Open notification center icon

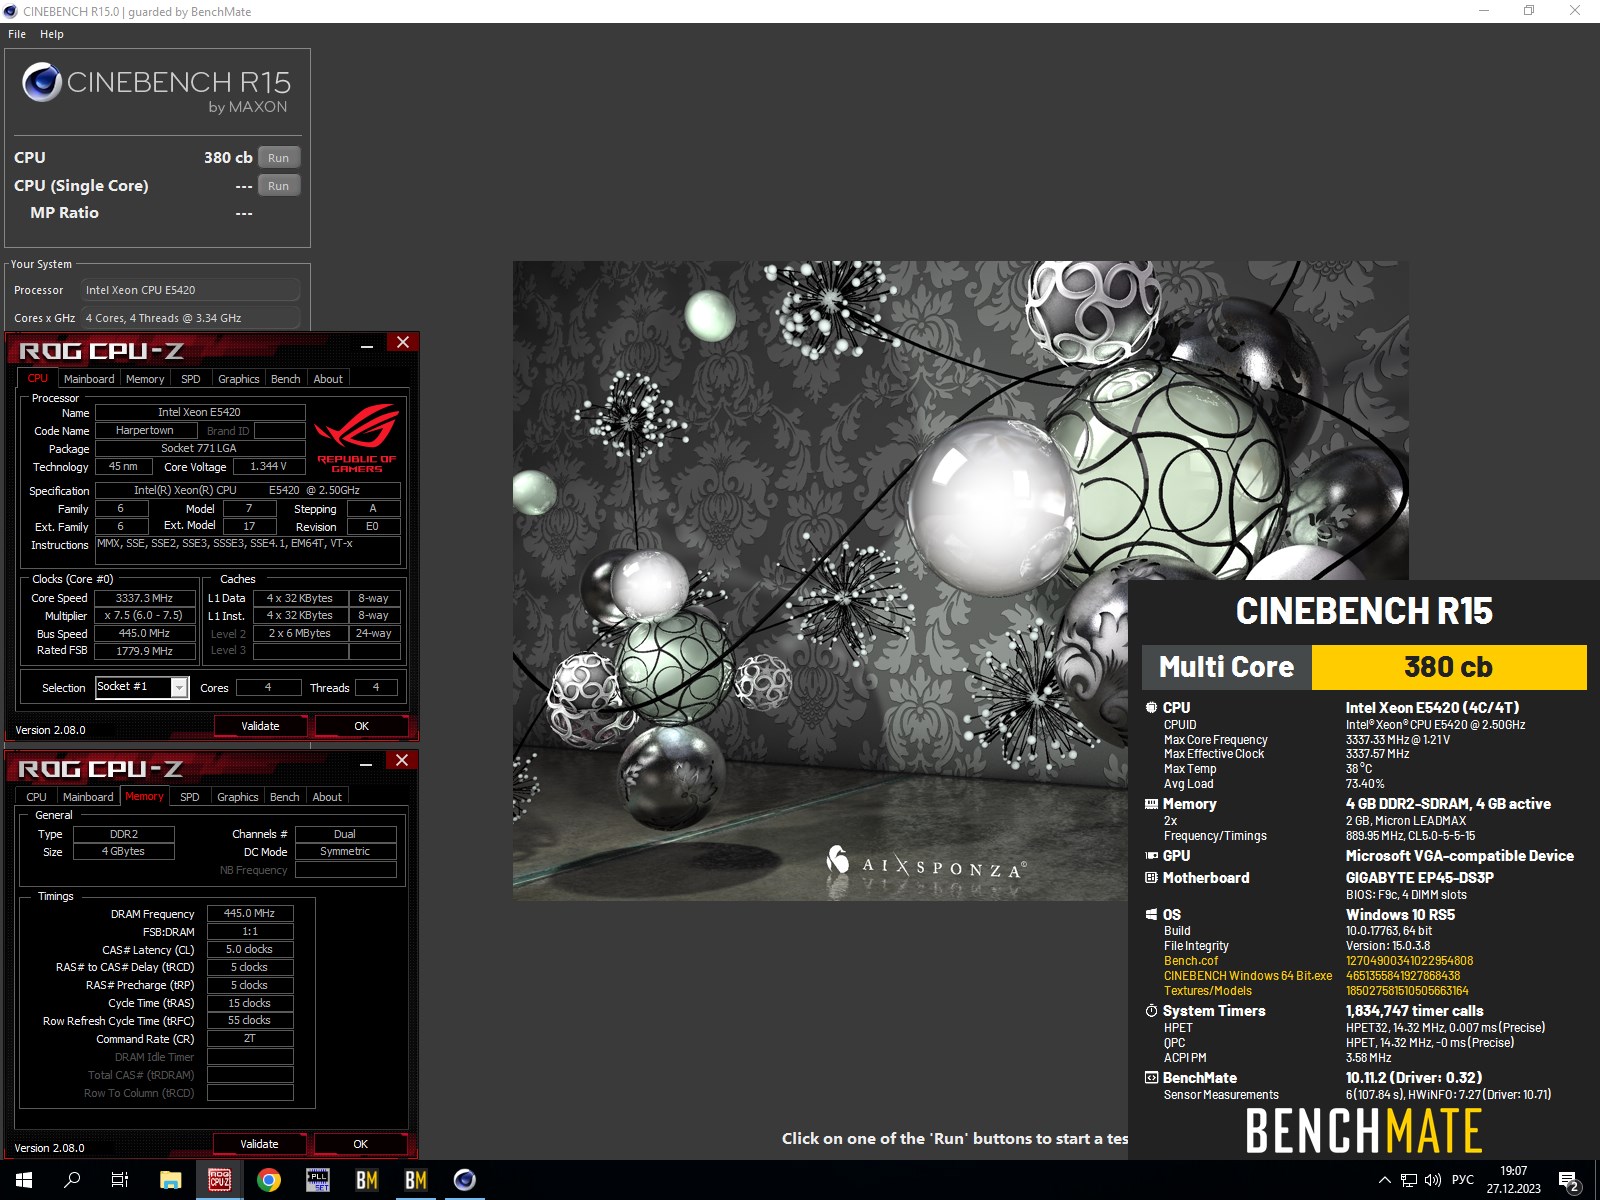click(x=1569, y=1181)
